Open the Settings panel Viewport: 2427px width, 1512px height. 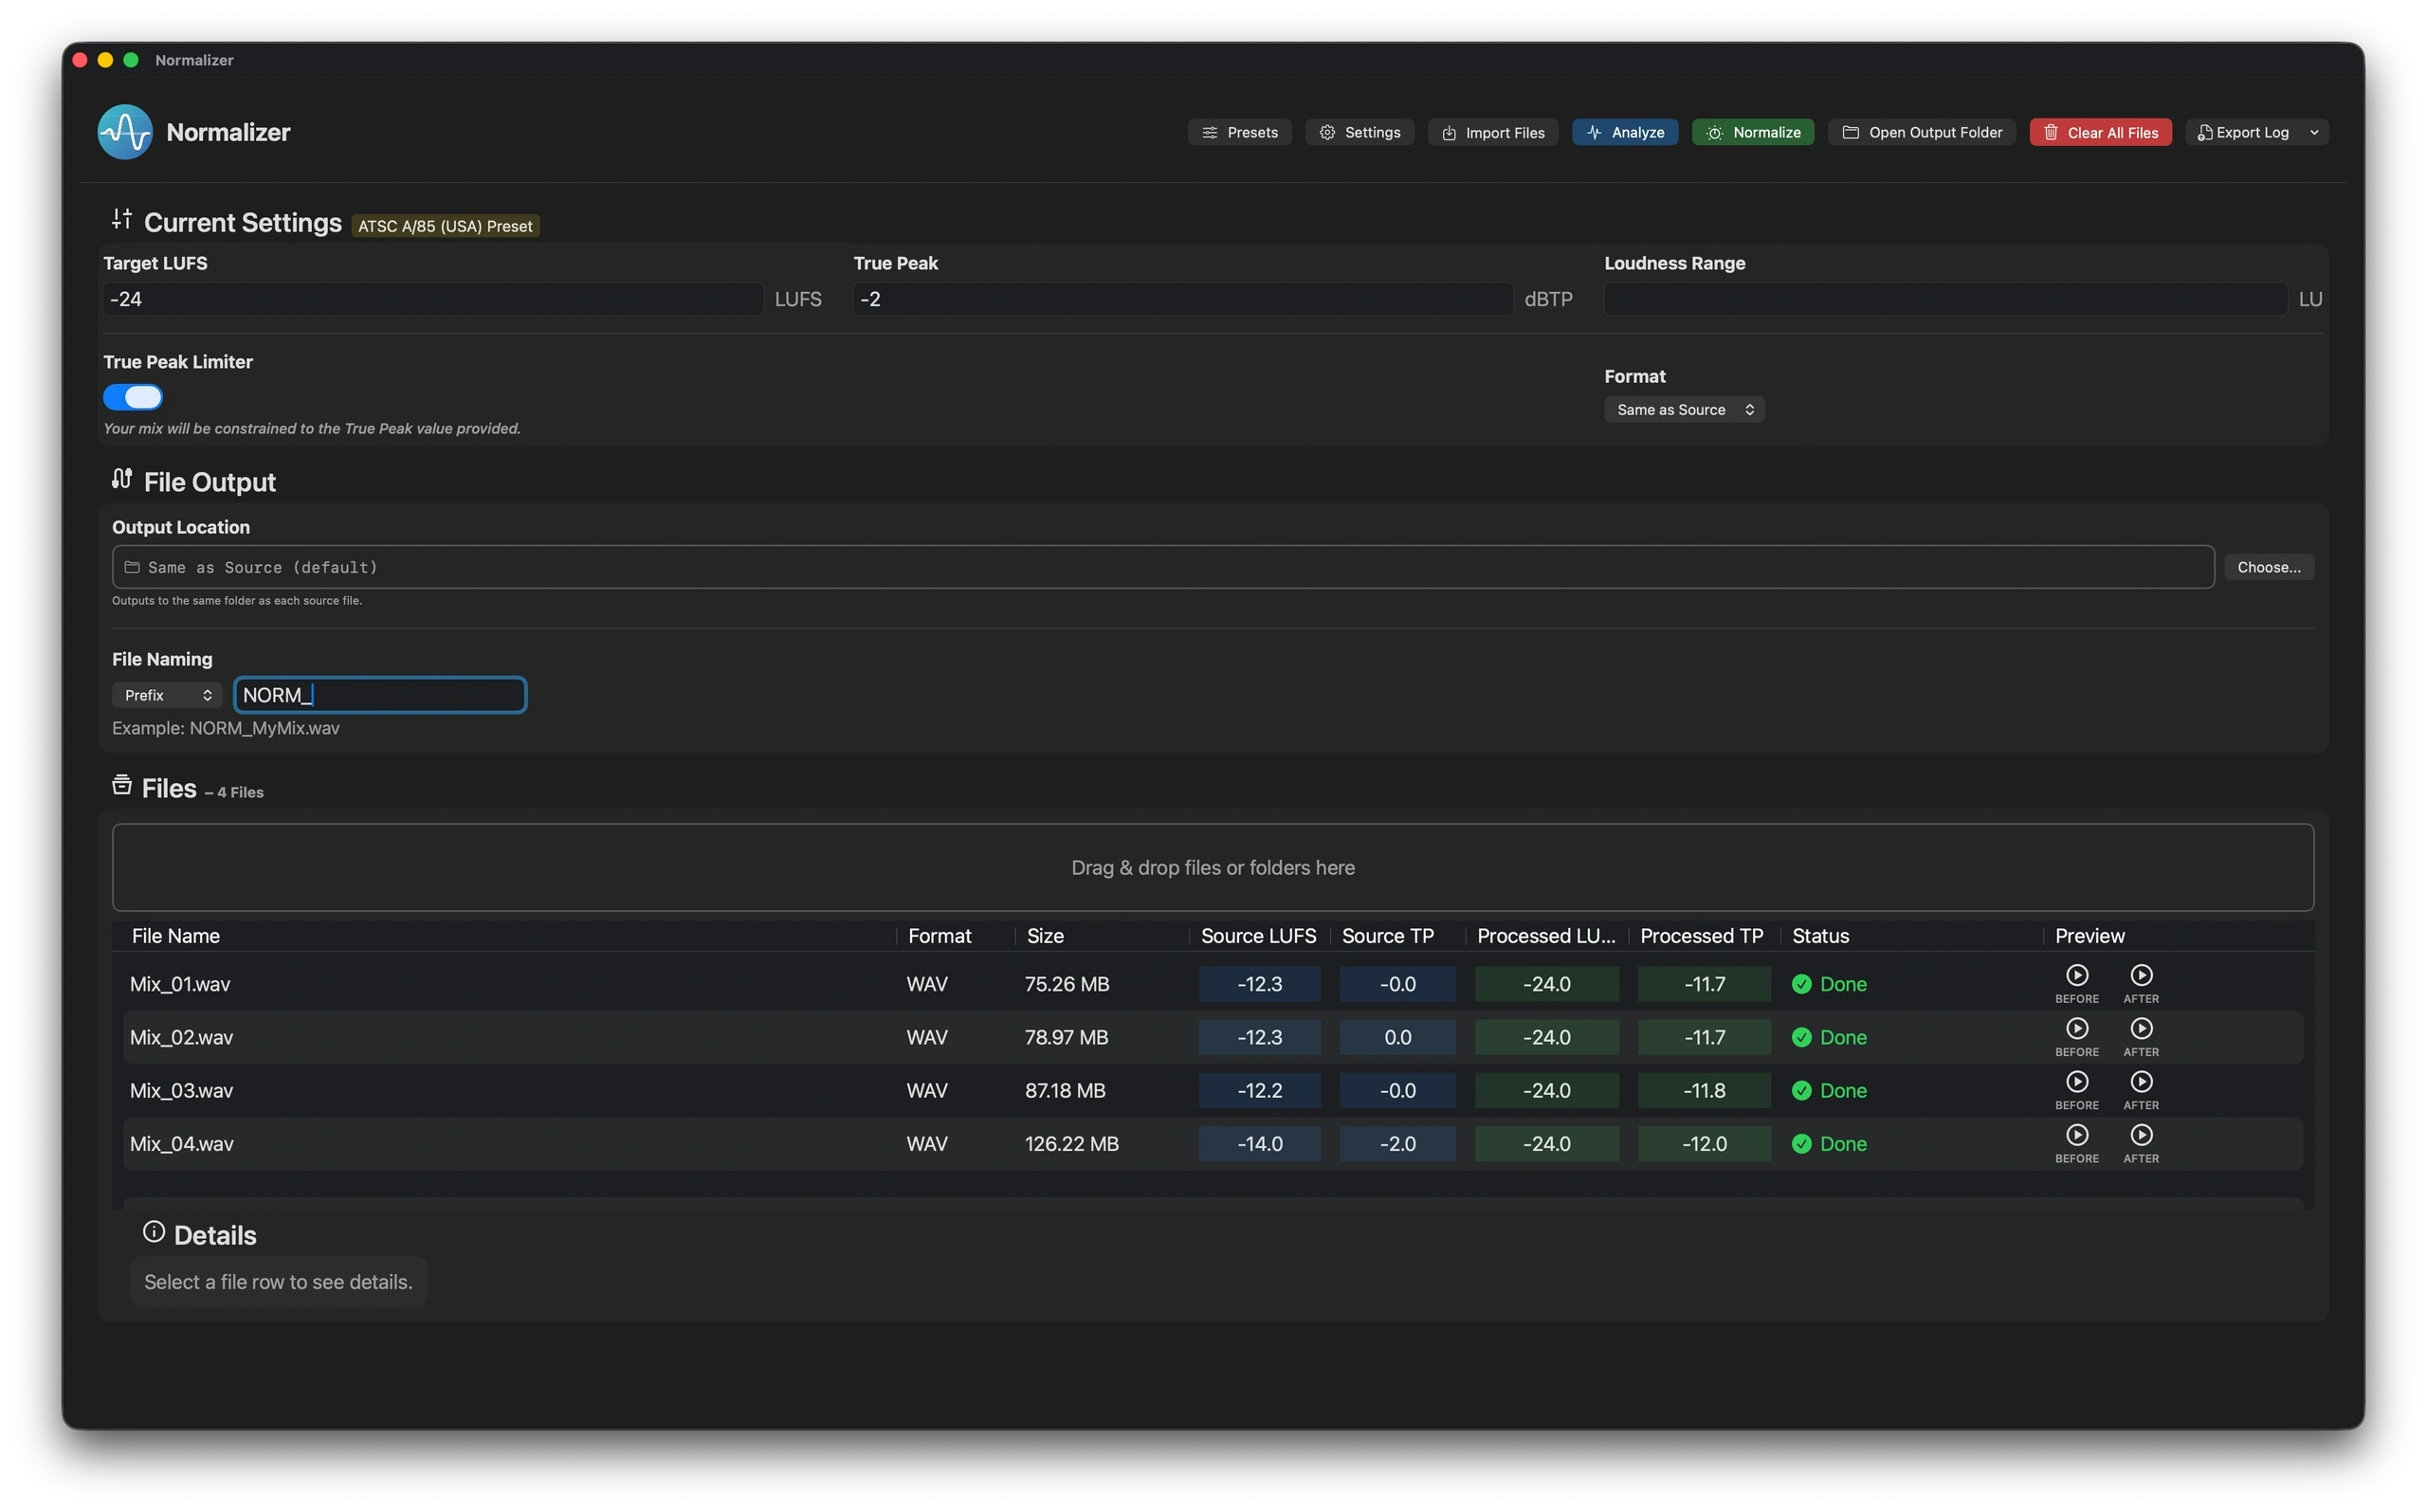point(1359,132)
